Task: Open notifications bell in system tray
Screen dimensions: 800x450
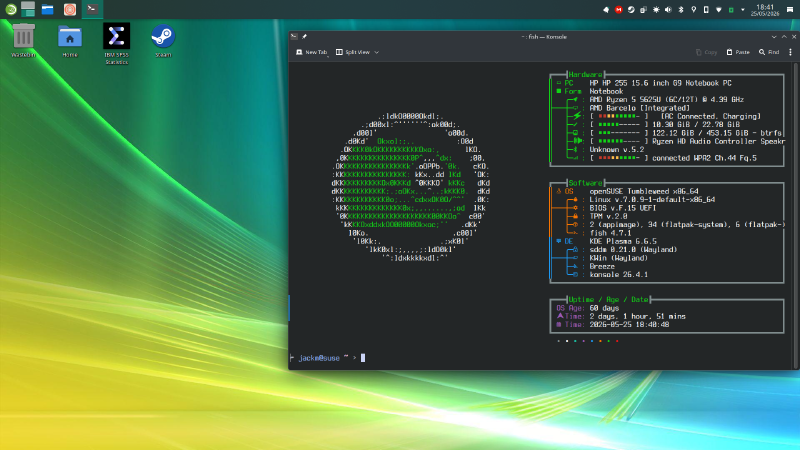Action: click(x=606, y=10)
